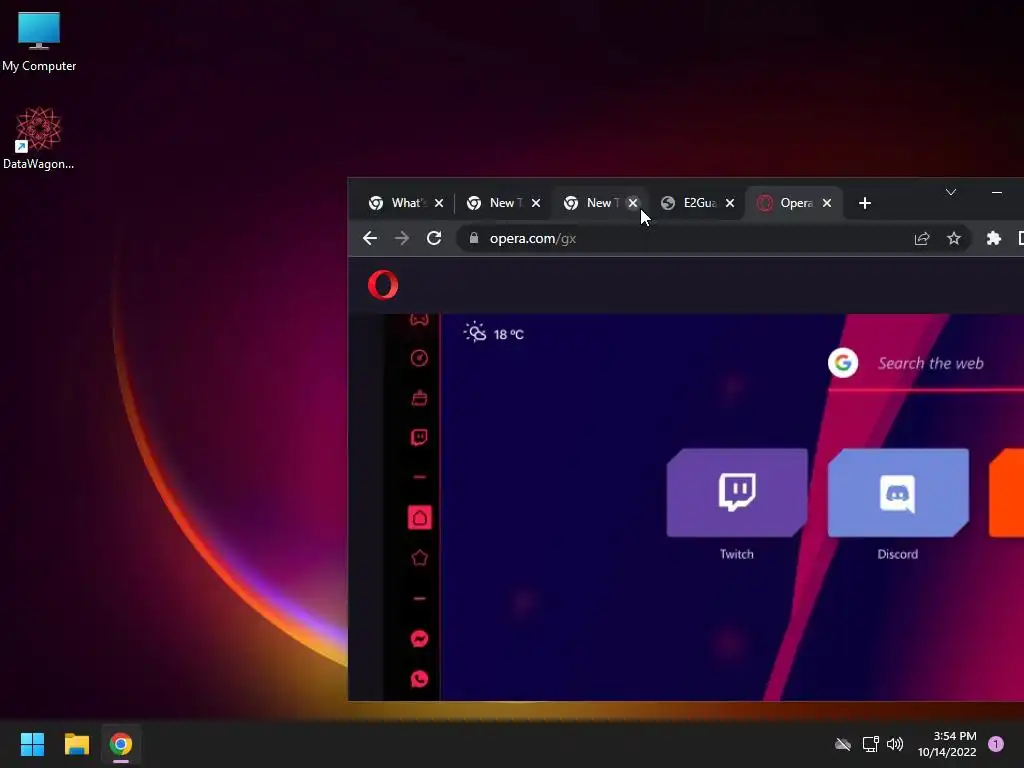1024x768 pixels.
Task: Open the Twitch speed dial tile
Action: coord(737,493)
